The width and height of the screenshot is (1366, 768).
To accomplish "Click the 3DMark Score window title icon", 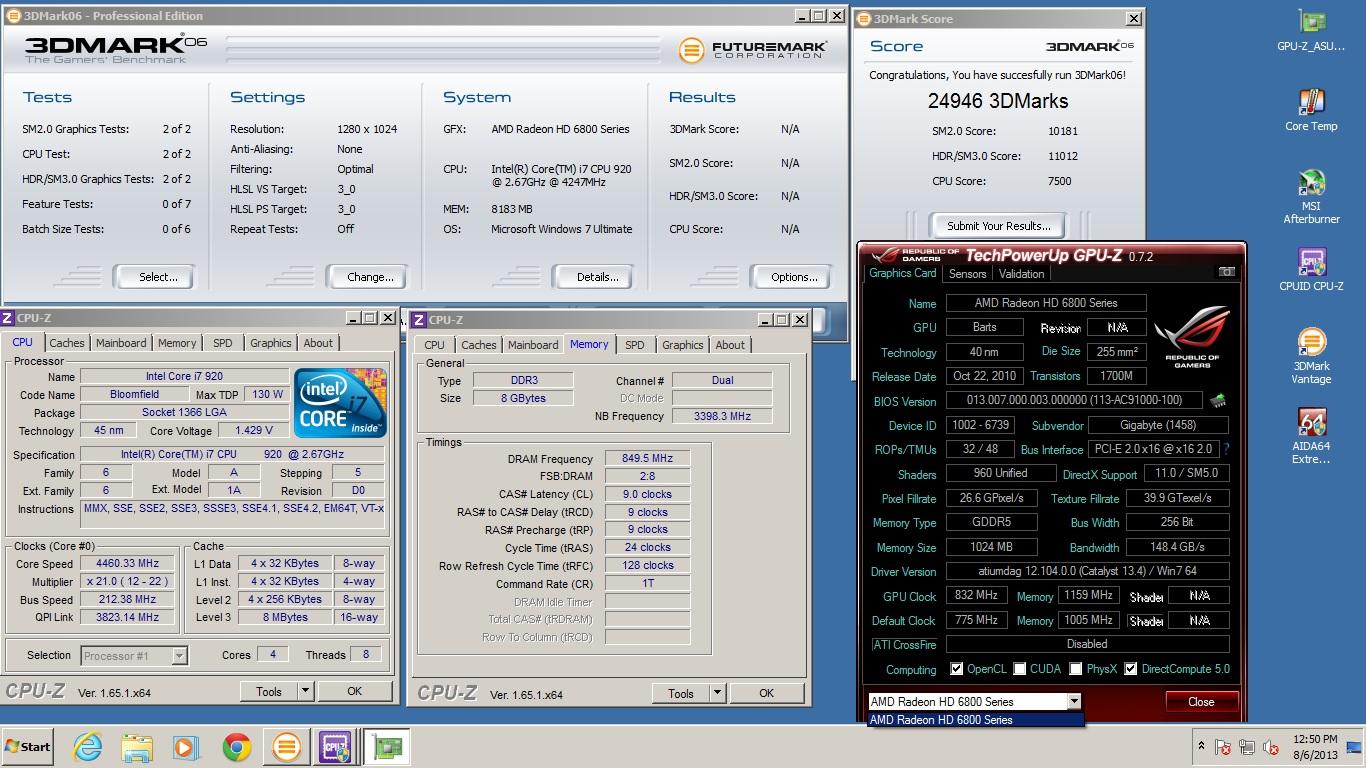I will point(863,18).
